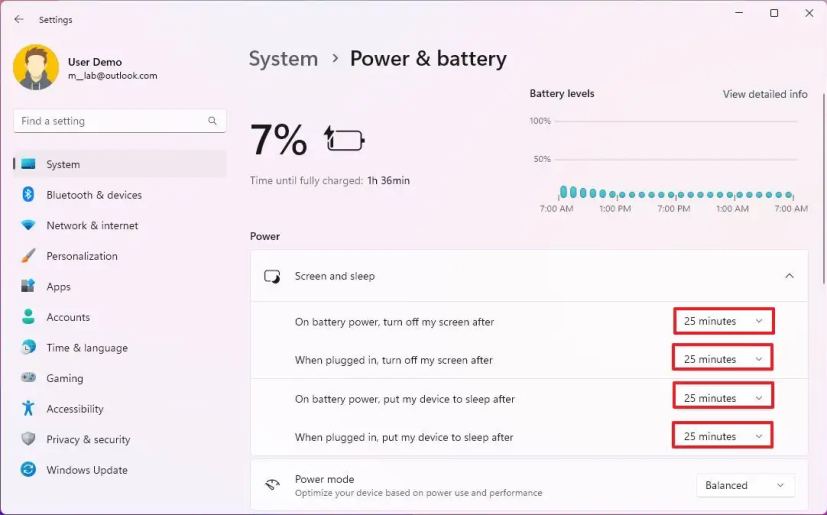The height and width of the screenshot is (515, 827).
Task: Focus the Find a setting search box
Action: pos(110,121)
